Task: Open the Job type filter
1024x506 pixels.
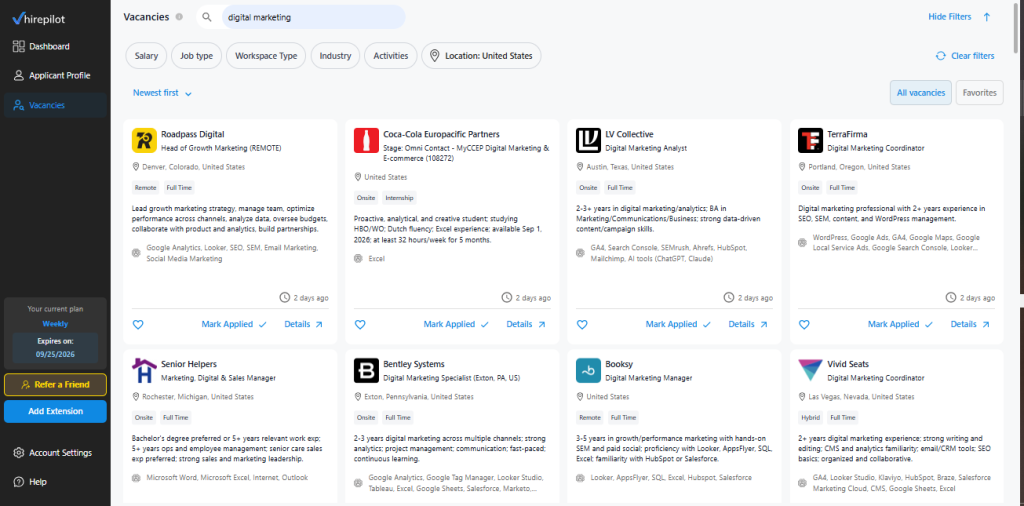Action: (x=197, y=56)
